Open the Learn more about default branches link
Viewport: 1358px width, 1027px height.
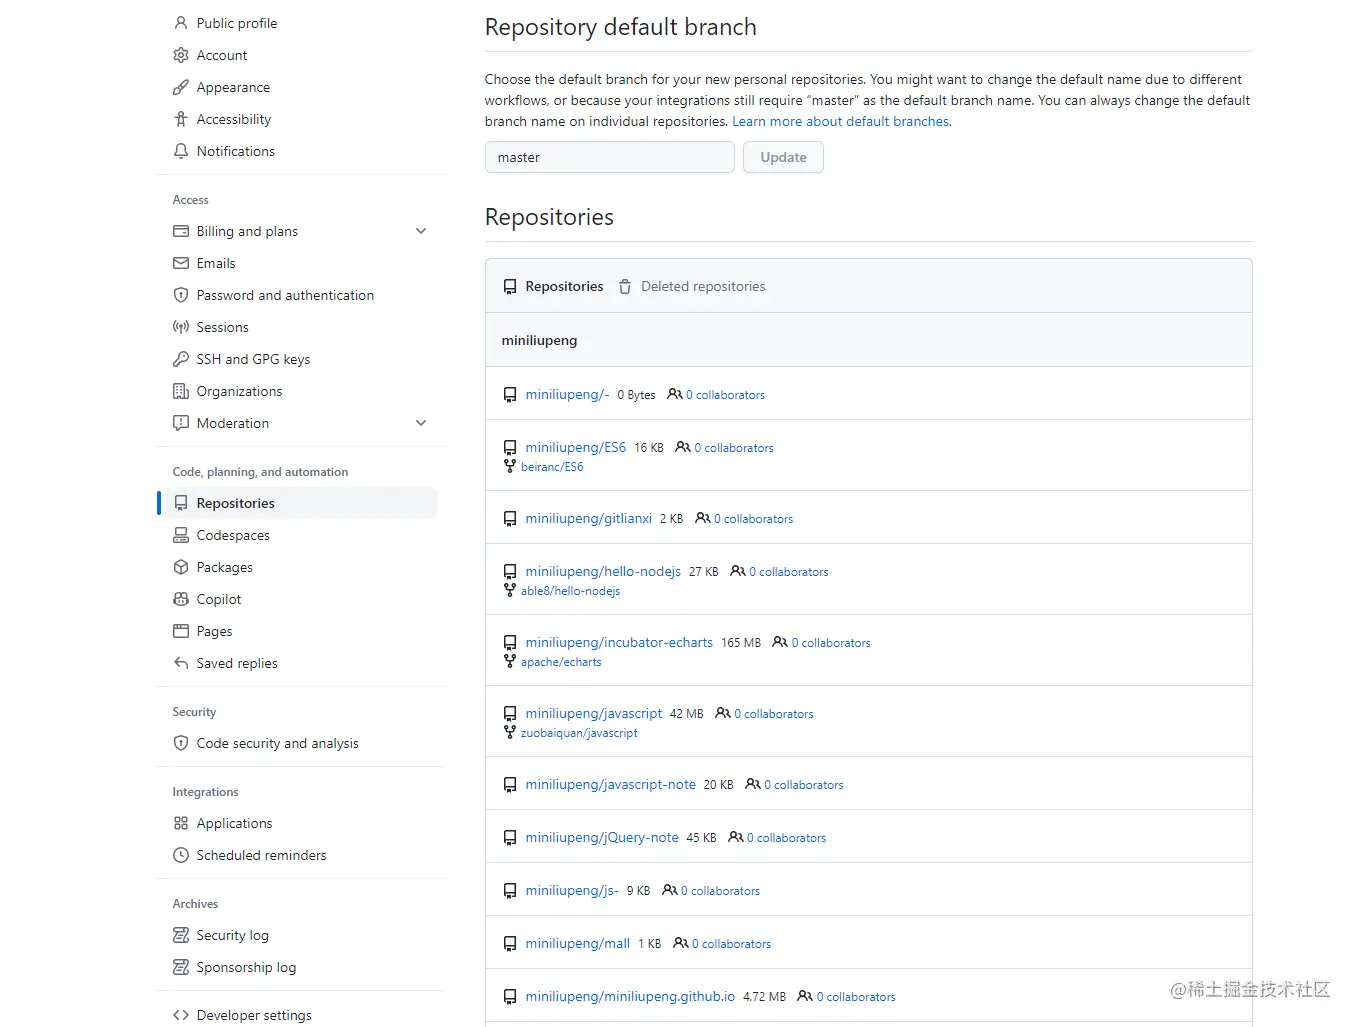[x=840, y=121]
